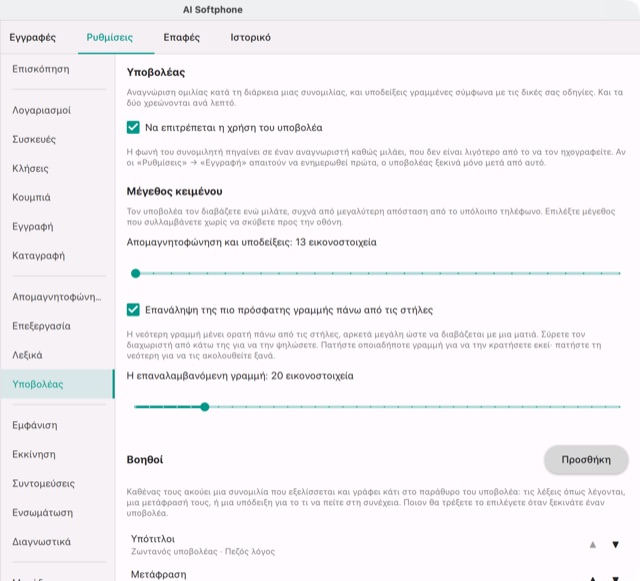The width and height of the screenshot is (640, 581).
Task: Open Επεξεργασία settings section
Action: (57, 326)
